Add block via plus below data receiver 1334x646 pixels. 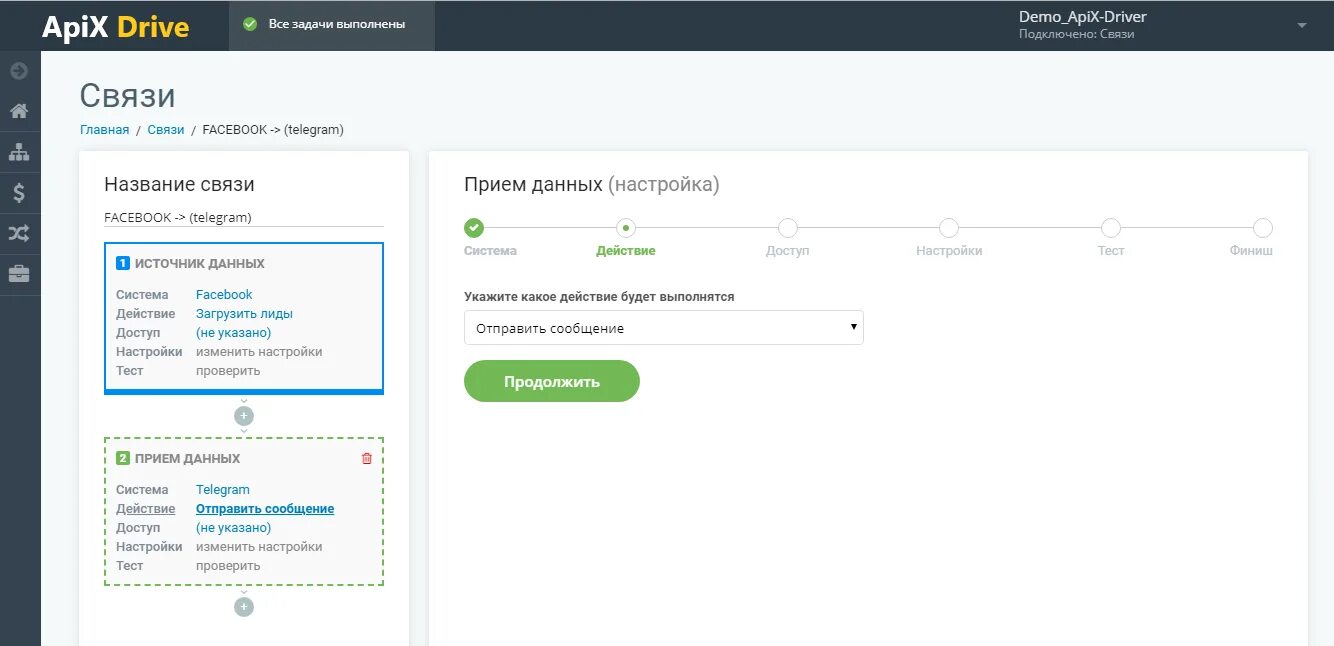click(x=244, y=607)
